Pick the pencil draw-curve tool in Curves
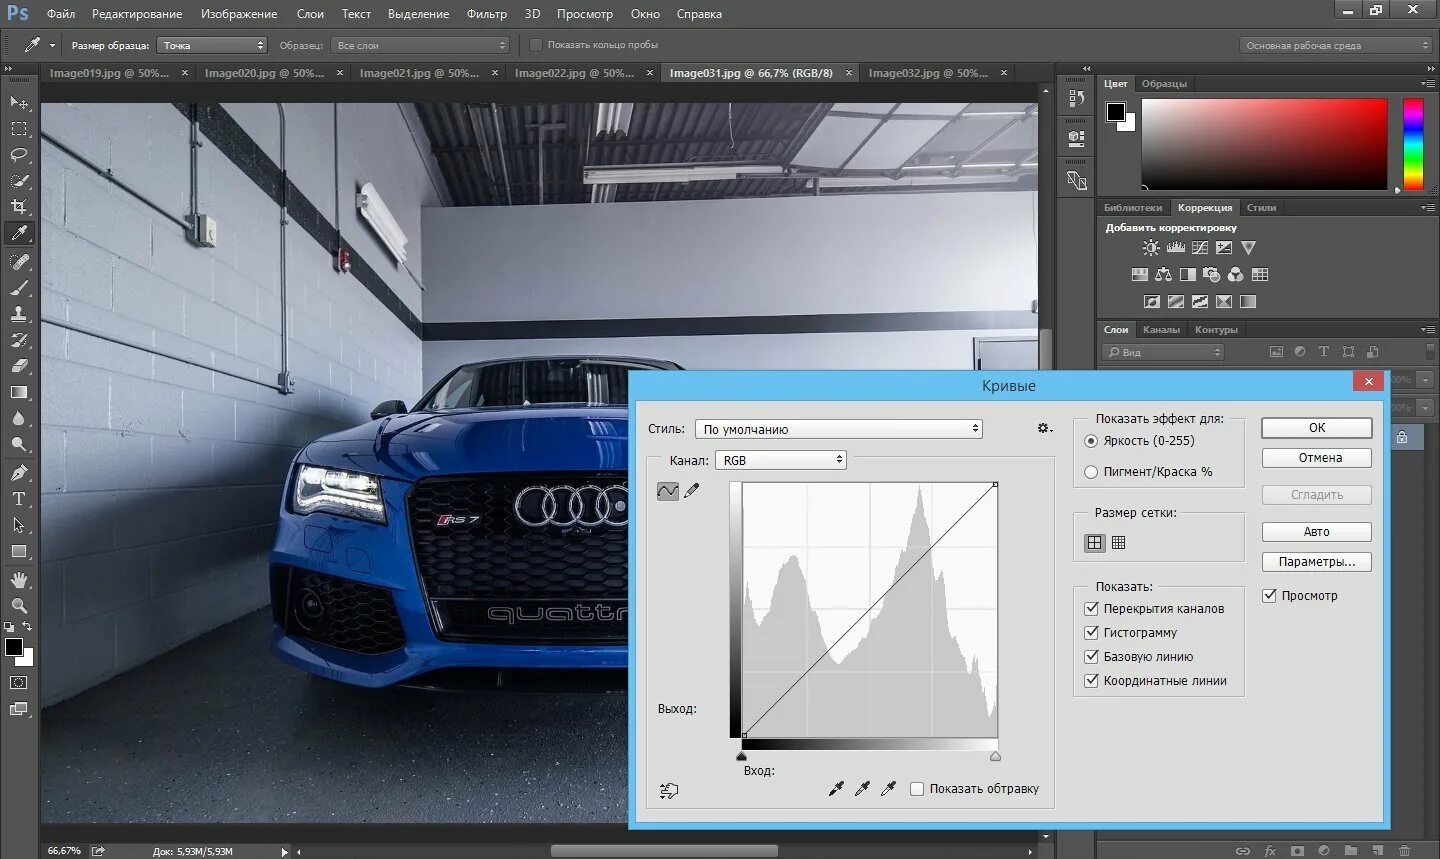The width and height of the screenshot is (1440, 859). (x=691, y=490)
